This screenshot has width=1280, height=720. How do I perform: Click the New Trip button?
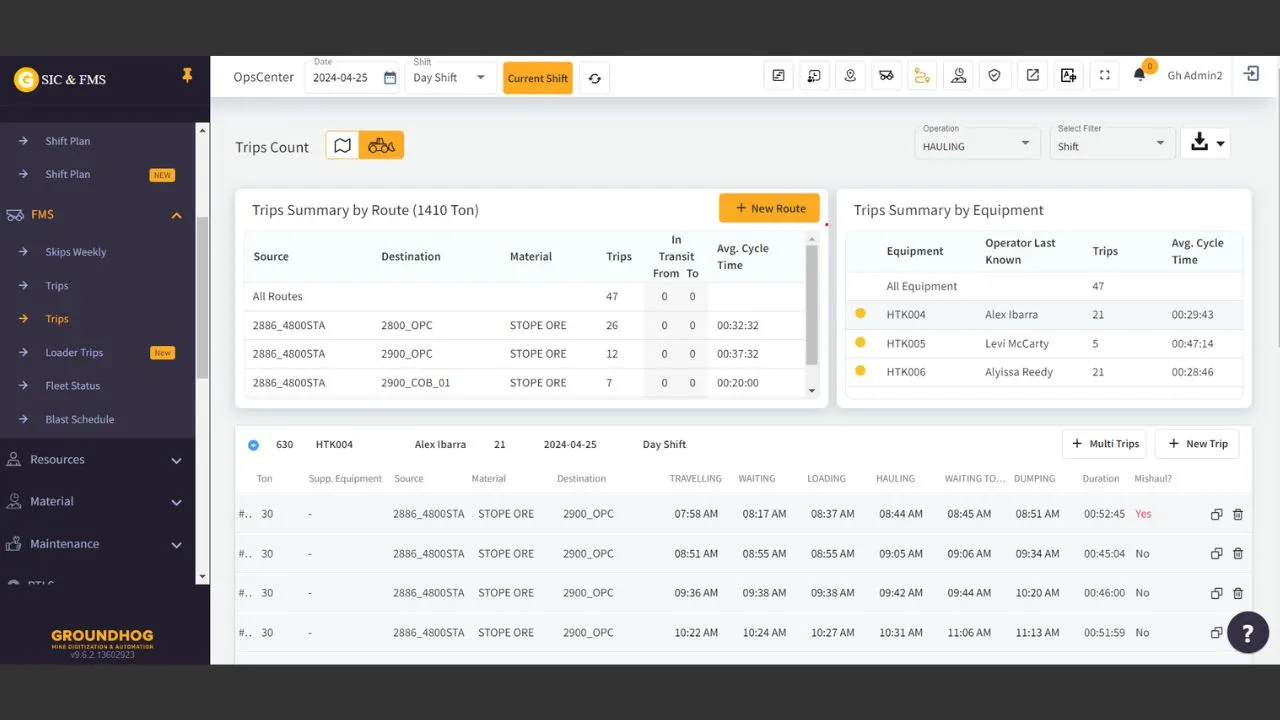pyautogui.click(x=1197, y=444)
